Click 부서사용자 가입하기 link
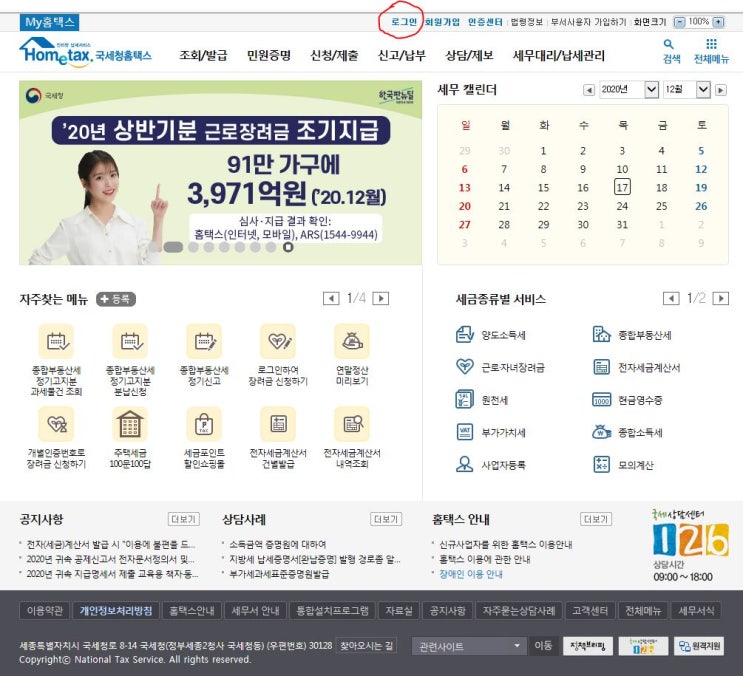The image size is (743, 676). click(x=588, y=22)
